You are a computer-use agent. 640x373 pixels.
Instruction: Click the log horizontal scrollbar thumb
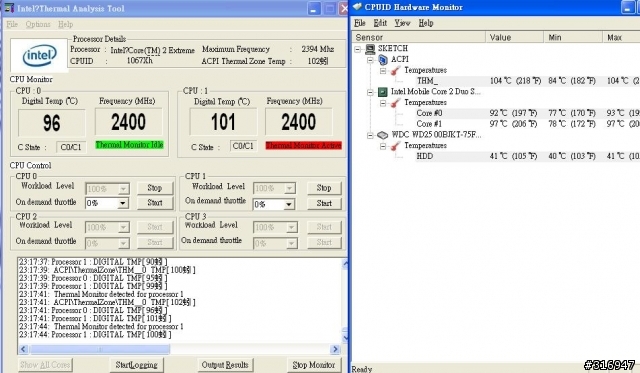[100, 349]
